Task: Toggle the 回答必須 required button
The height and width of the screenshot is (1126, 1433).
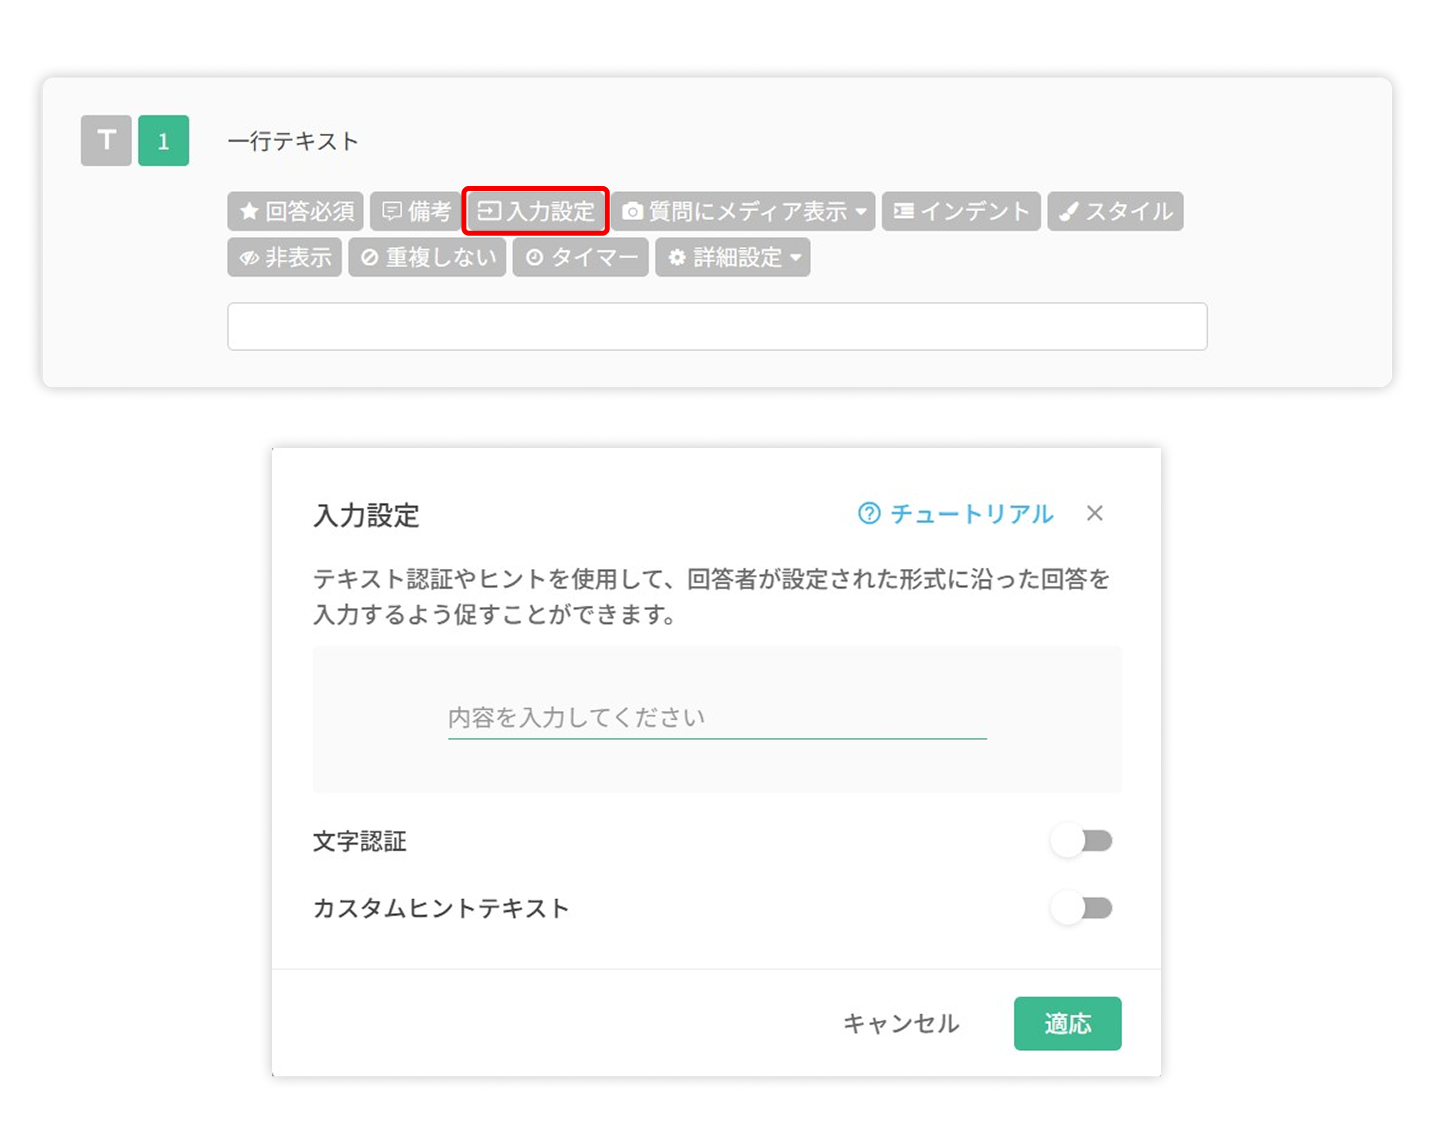Action: [x=295, y=211]
